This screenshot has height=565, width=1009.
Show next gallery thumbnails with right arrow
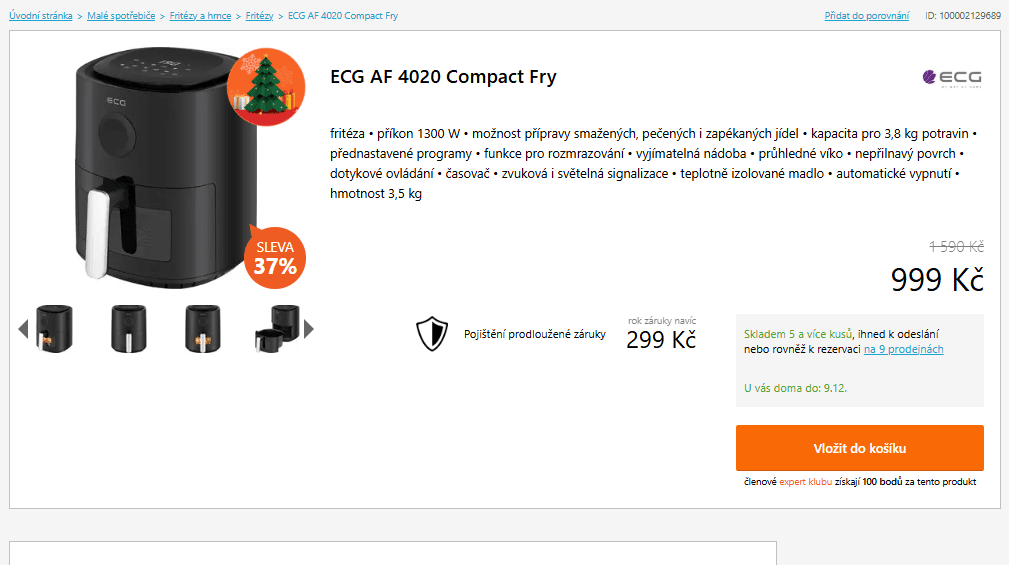309,328
